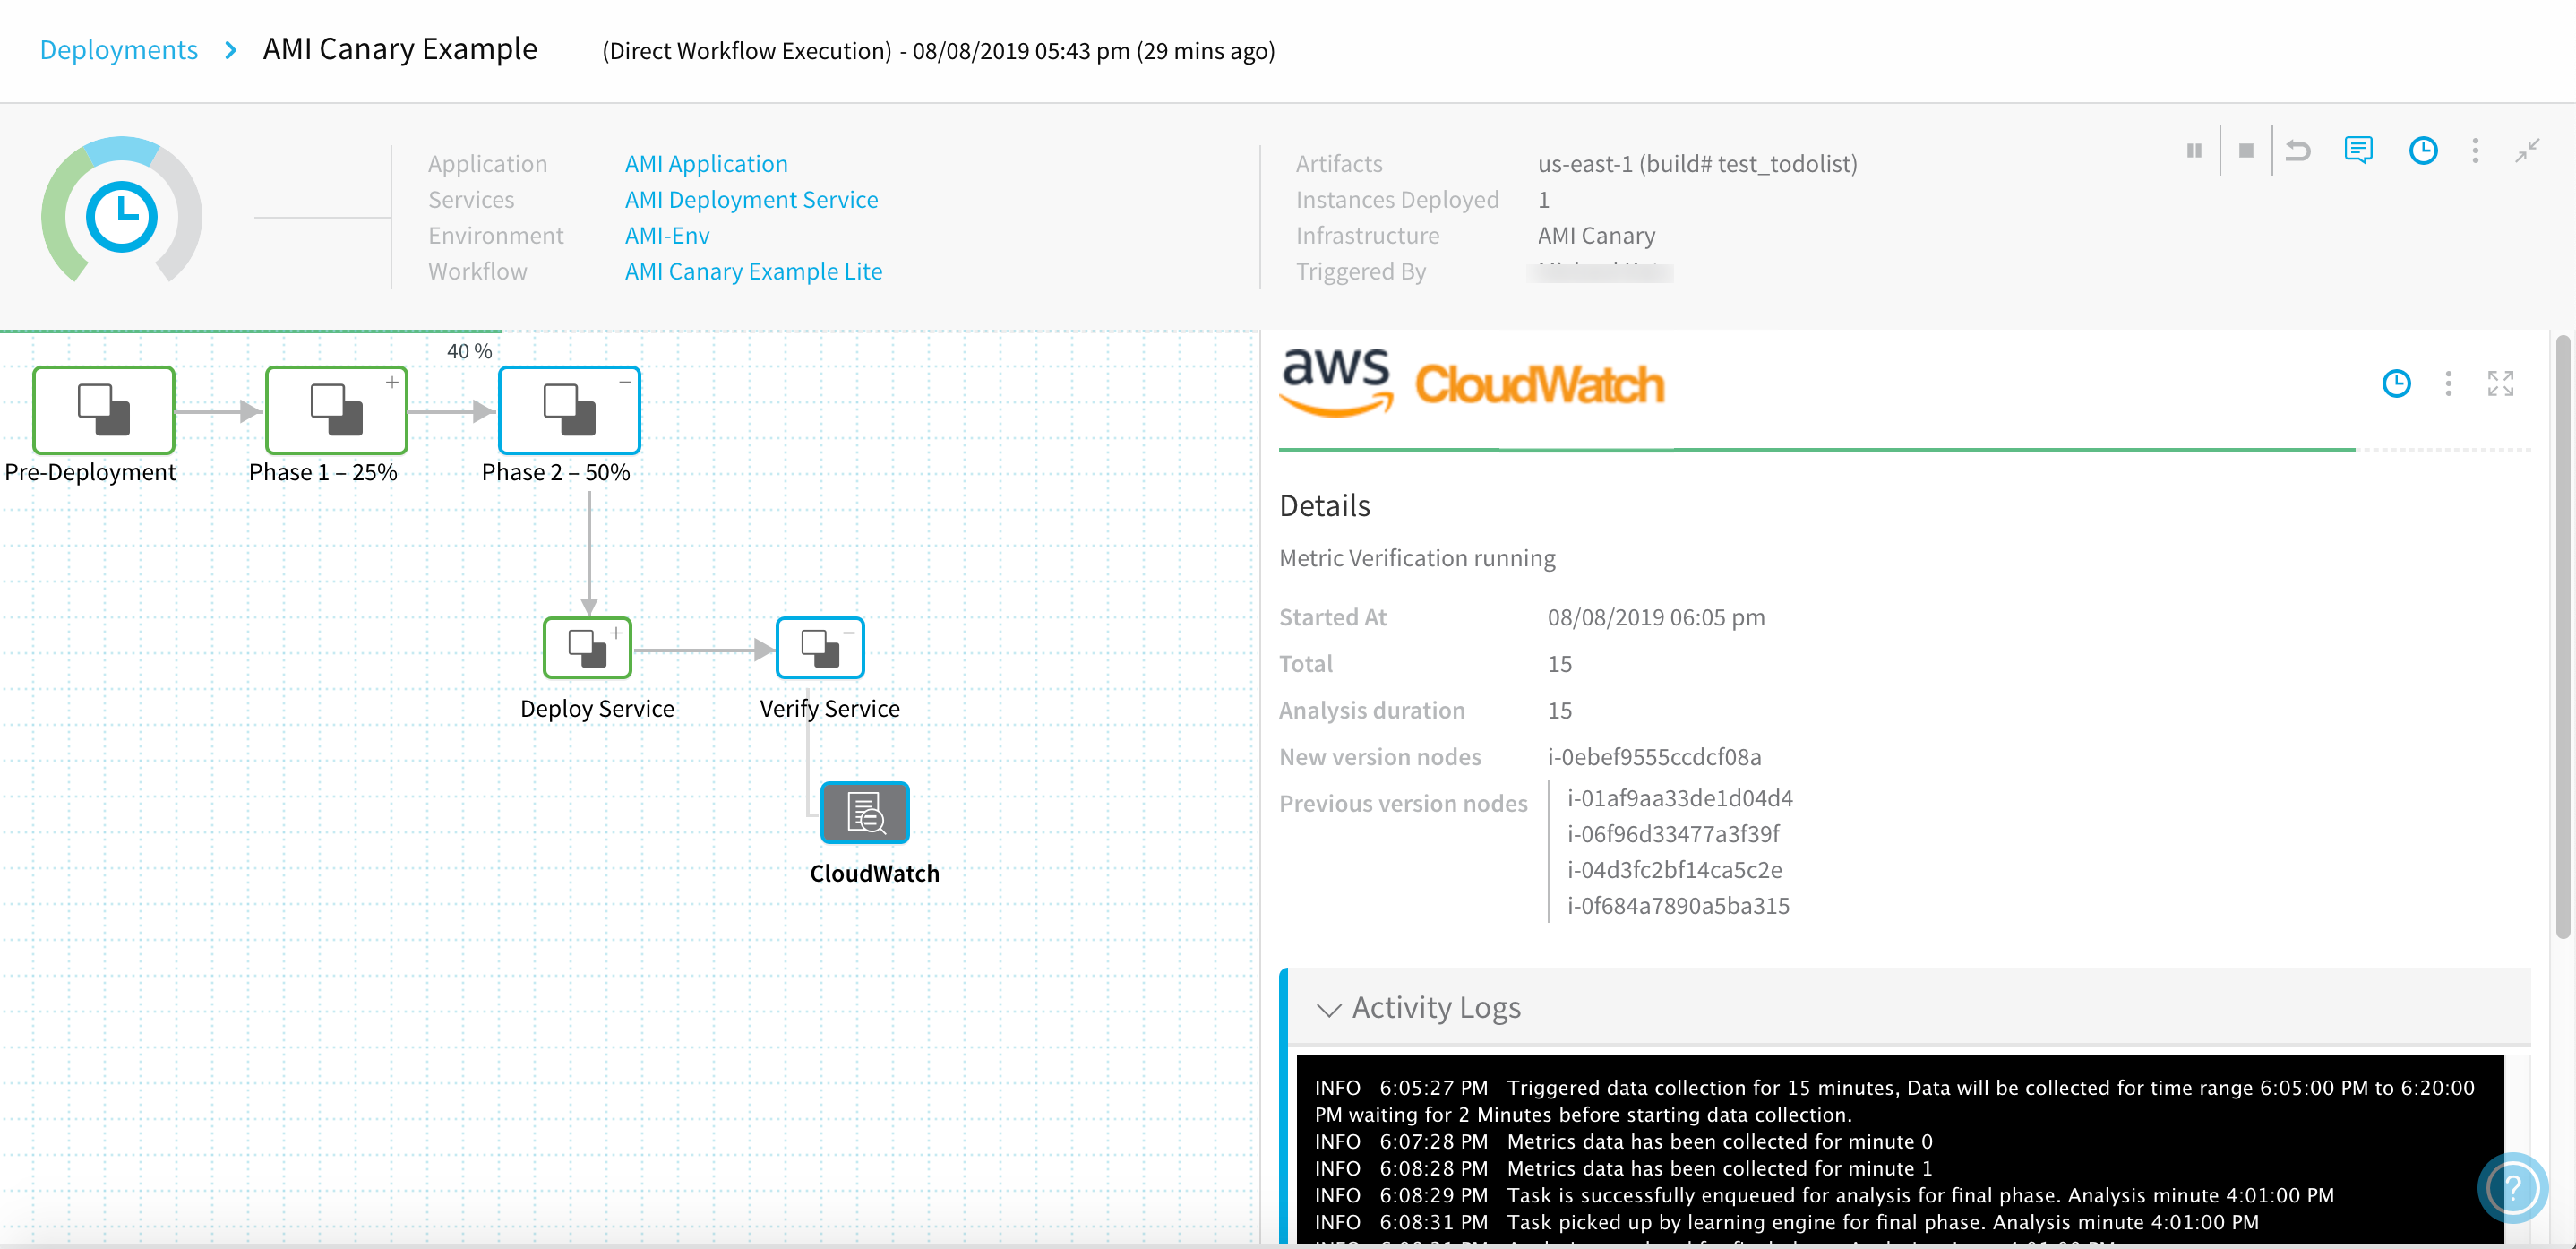Stop (abort) the workflow execution

[2246, 151]
